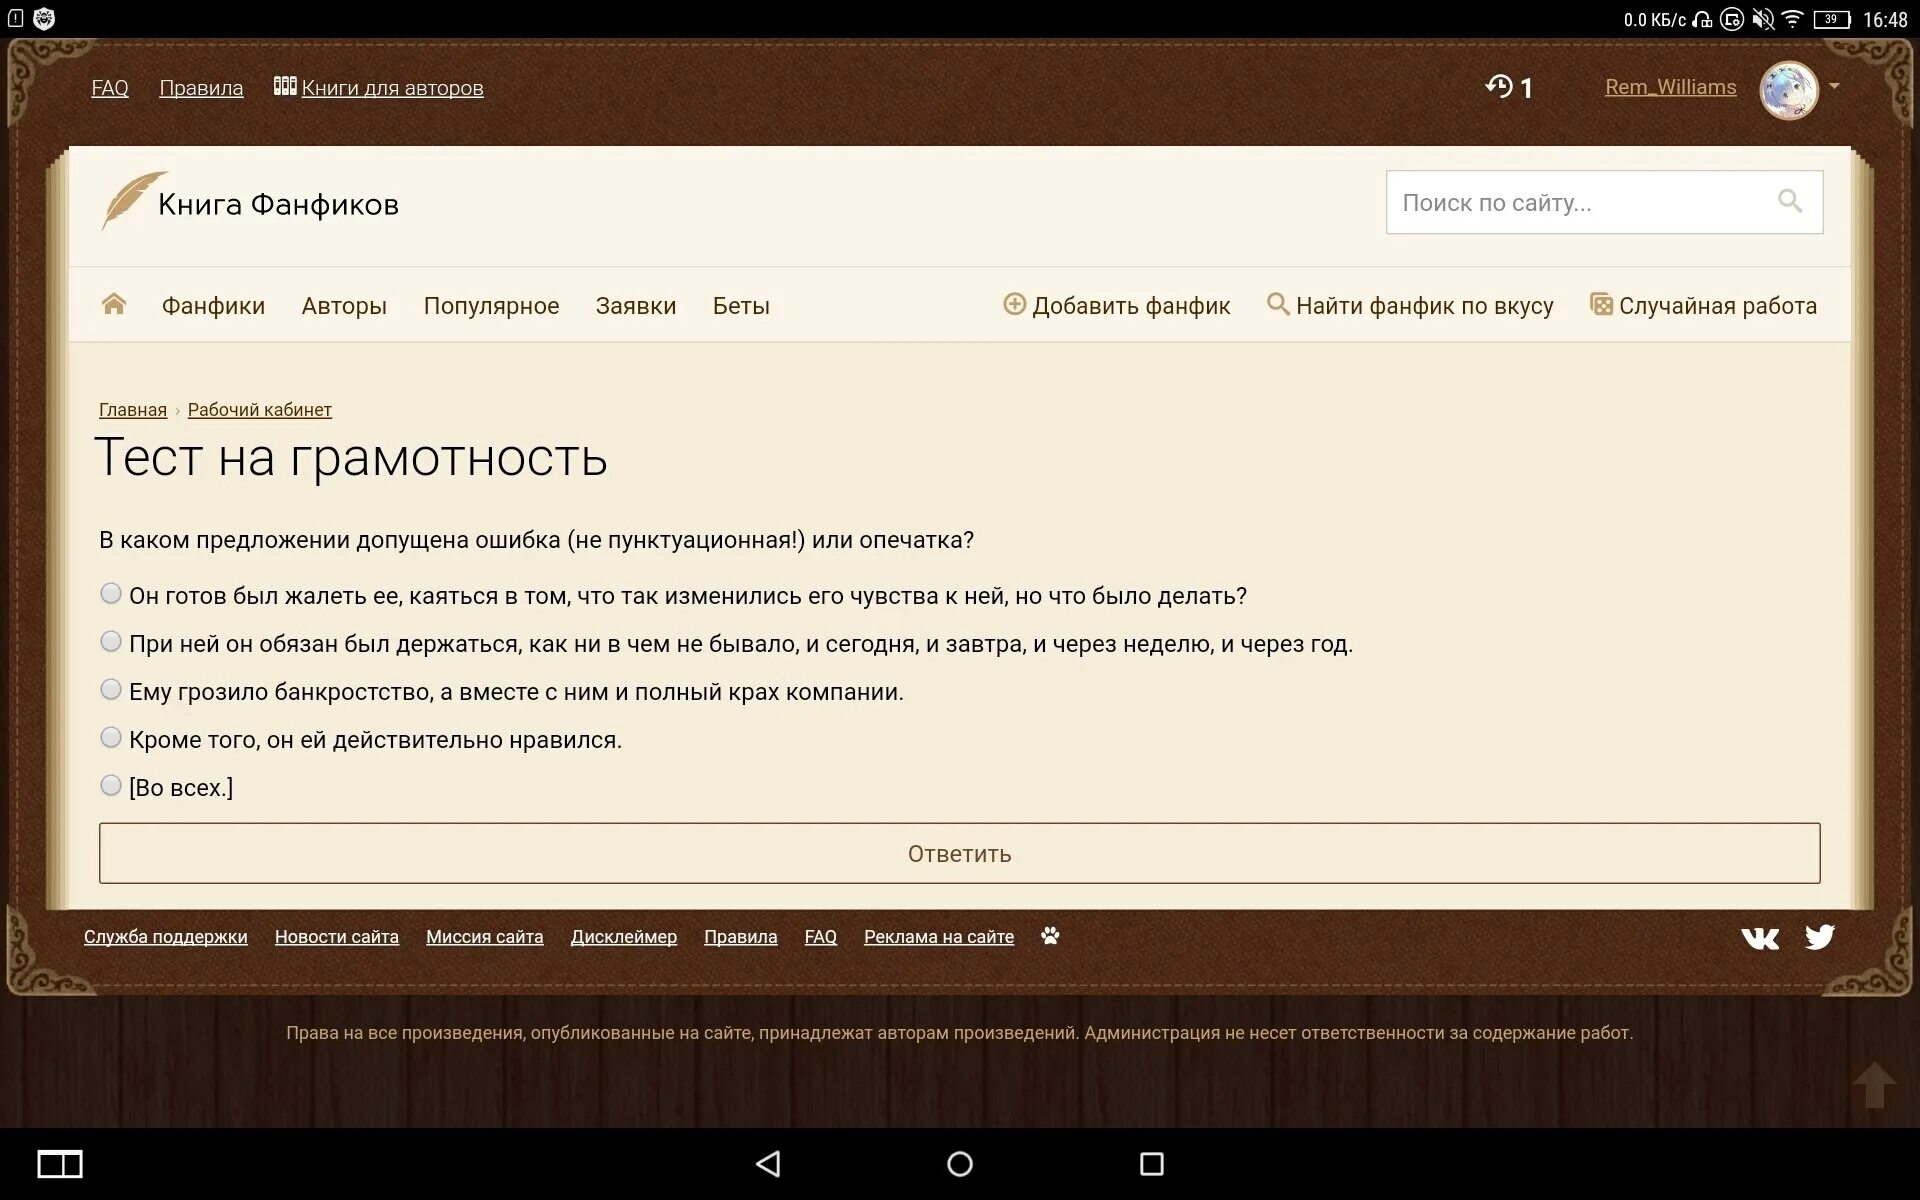Click Рабочий кабинет breadcrumb link
This screenshot has width=1920, height=1200.
[258, 409]
